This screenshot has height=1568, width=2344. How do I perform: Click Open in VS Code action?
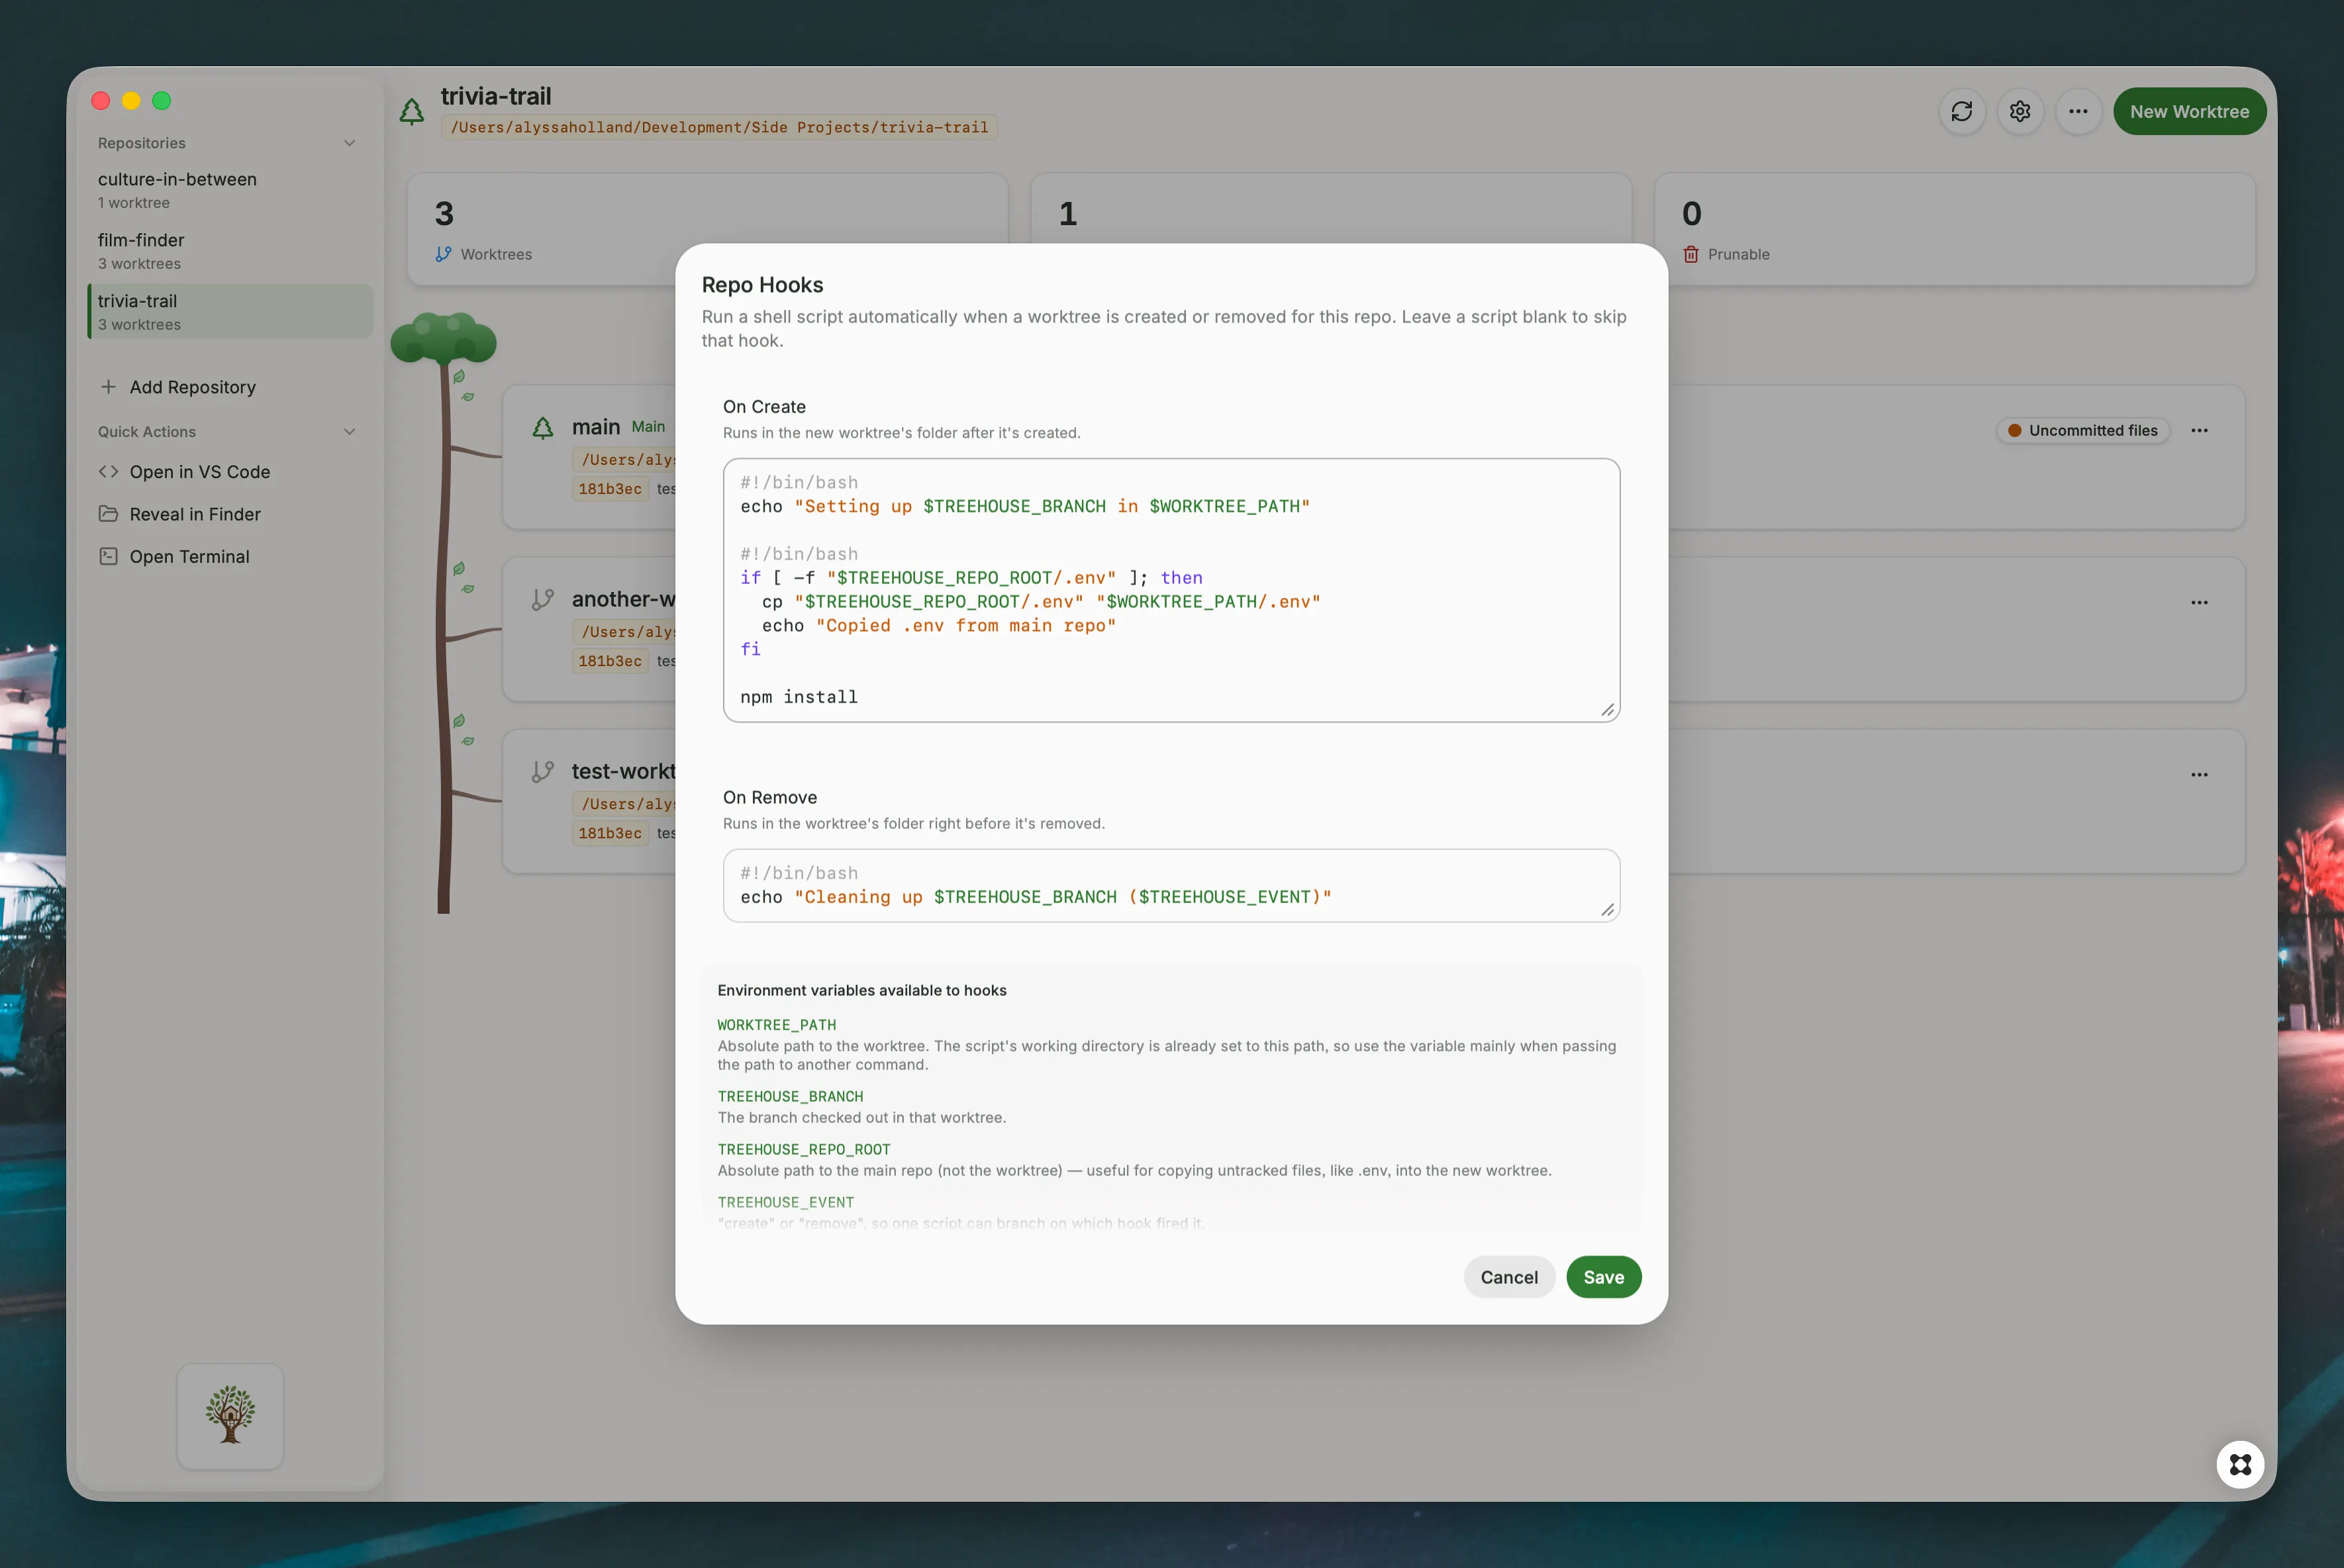tap(199, 472)
